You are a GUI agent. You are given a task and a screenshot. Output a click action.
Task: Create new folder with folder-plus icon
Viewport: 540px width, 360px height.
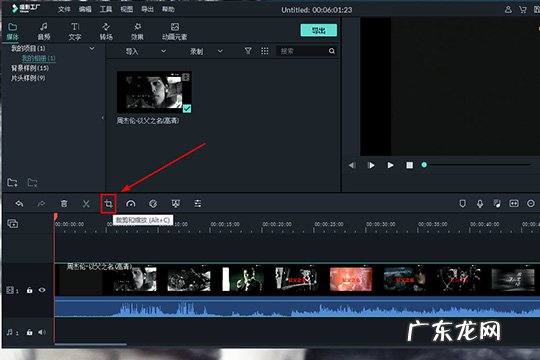[12, 183]
